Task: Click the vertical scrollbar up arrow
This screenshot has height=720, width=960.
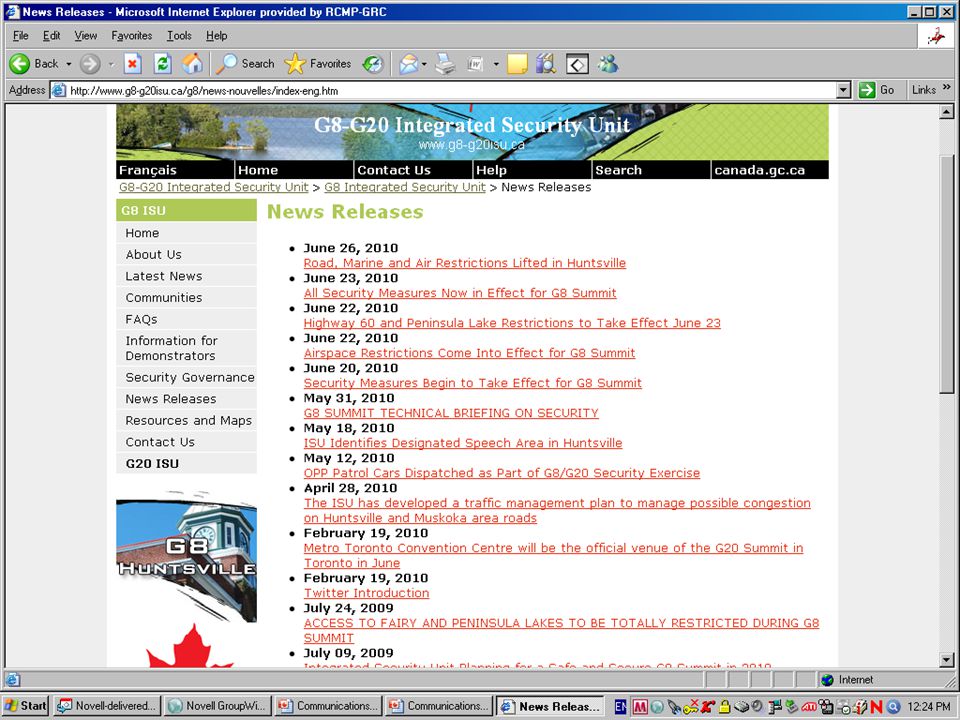Action: click(x=947, y=111)
